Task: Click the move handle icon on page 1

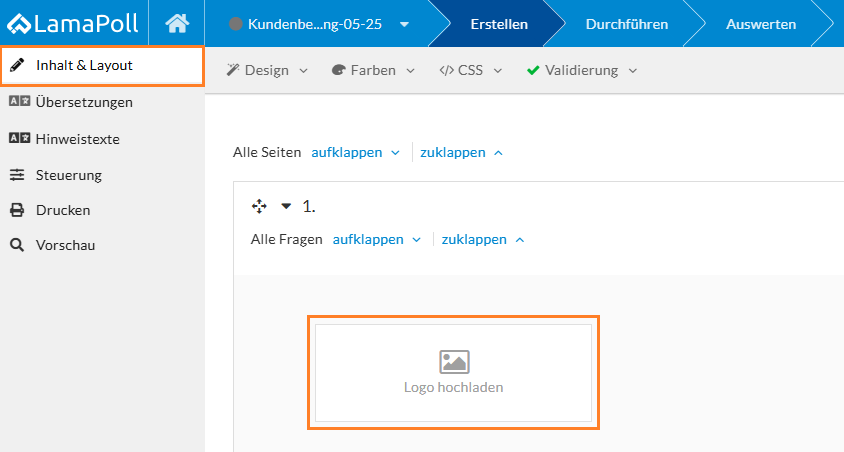Action: (x=259, y=206)
